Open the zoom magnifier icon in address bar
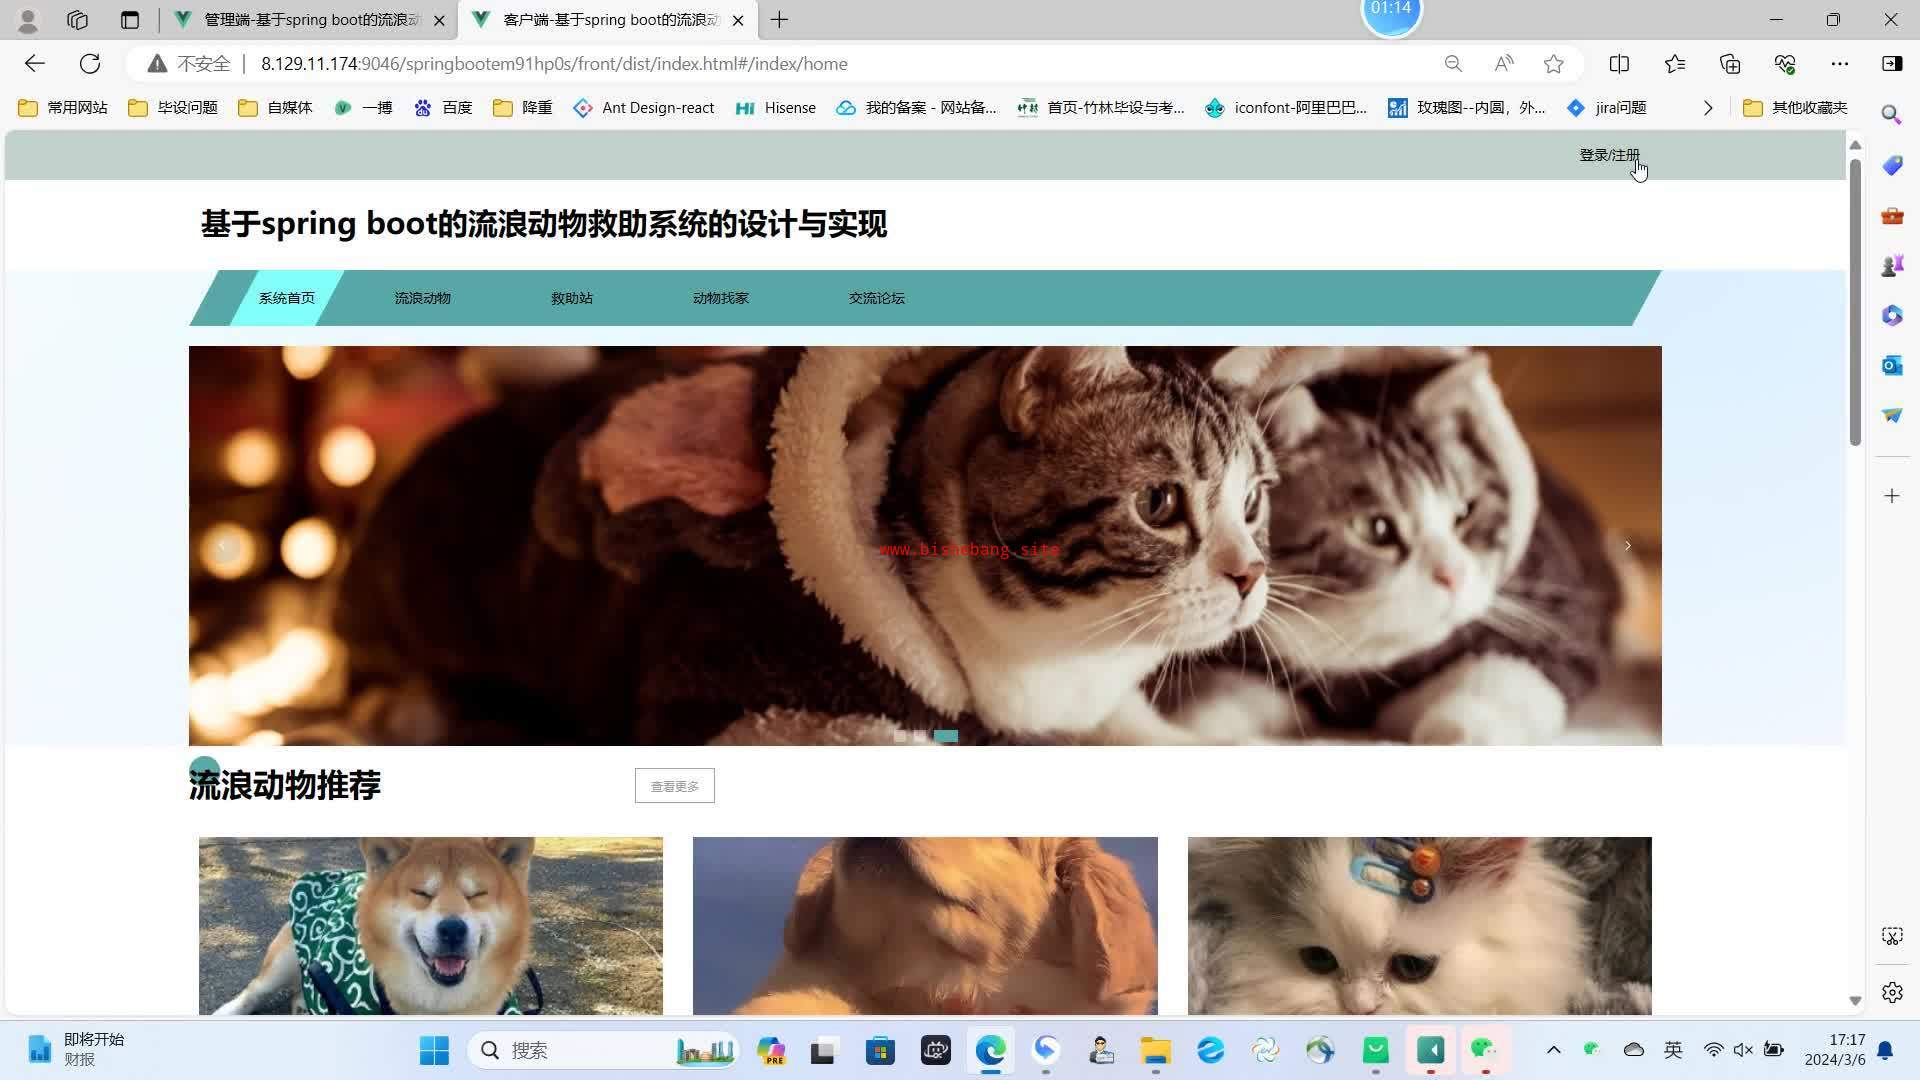This screenshot has height=1080, width=1920. (x=1453, y=64)
